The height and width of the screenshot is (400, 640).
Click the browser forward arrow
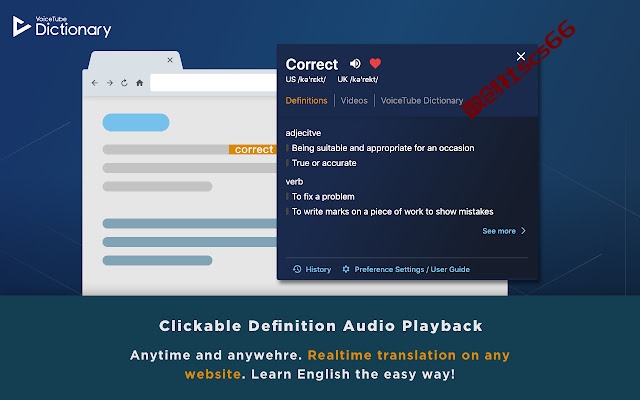coord(109,83)
